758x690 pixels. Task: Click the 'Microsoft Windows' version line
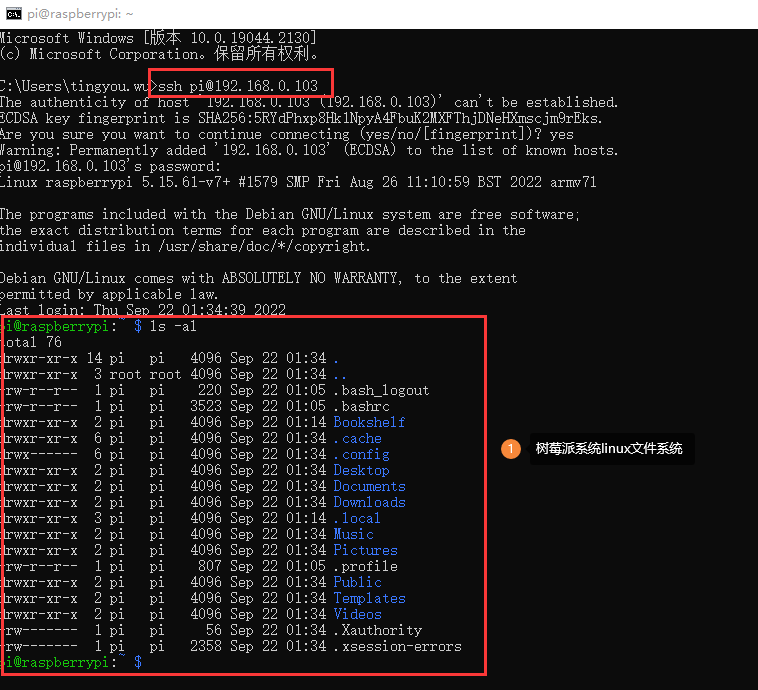(x=158, y=38)
